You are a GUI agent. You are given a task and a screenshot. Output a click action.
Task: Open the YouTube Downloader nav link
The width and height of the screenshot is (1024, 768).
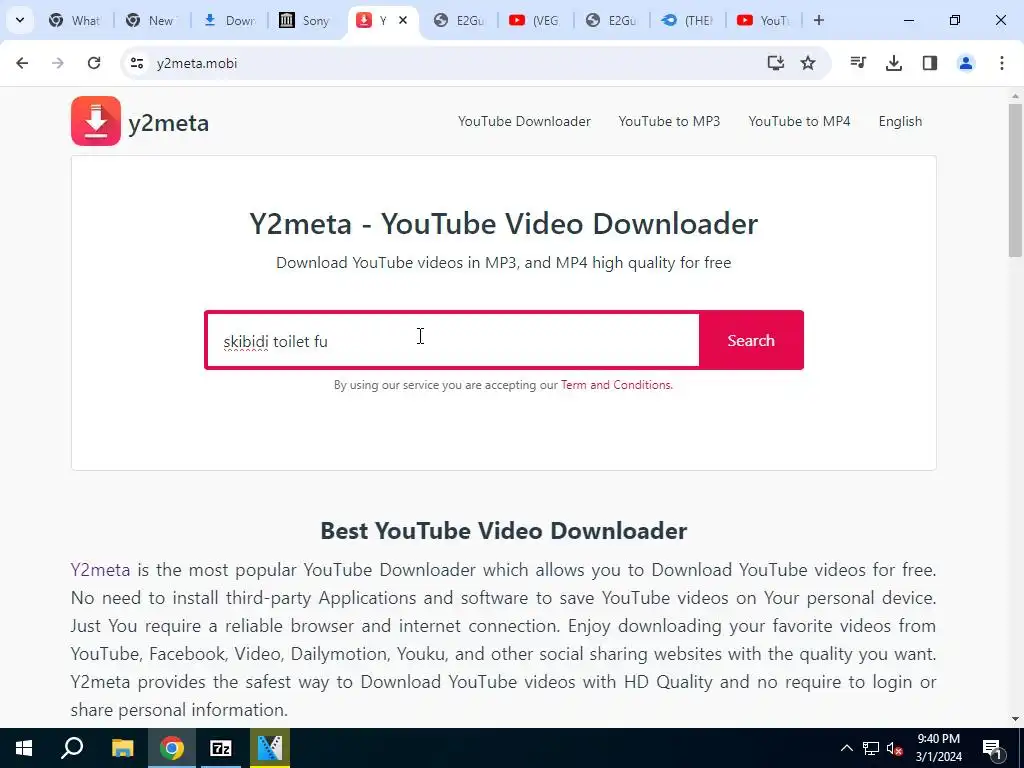pyautogui.click(x=524, y=121)
